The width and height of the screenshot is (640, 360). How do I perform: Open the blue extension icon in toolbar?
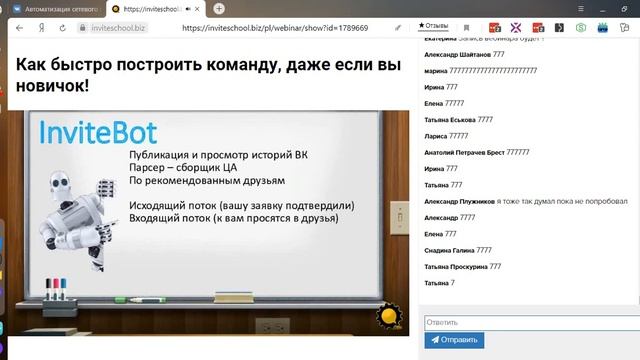(602, 28)
